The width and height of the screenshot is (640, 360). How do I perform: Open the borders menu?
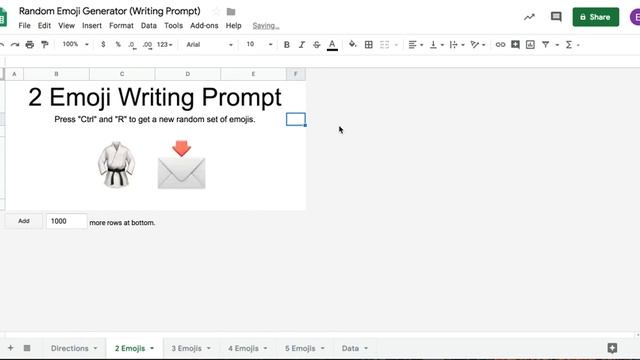pos(369,44)
